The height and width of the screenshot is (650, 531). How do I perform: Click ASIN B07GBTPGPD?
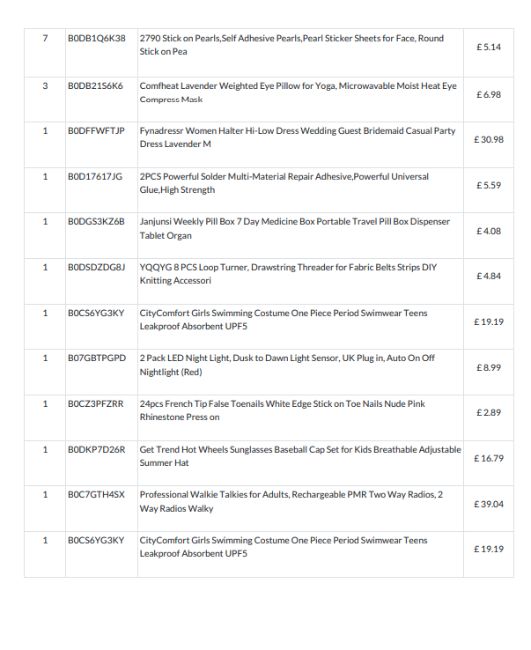[97, 358]
